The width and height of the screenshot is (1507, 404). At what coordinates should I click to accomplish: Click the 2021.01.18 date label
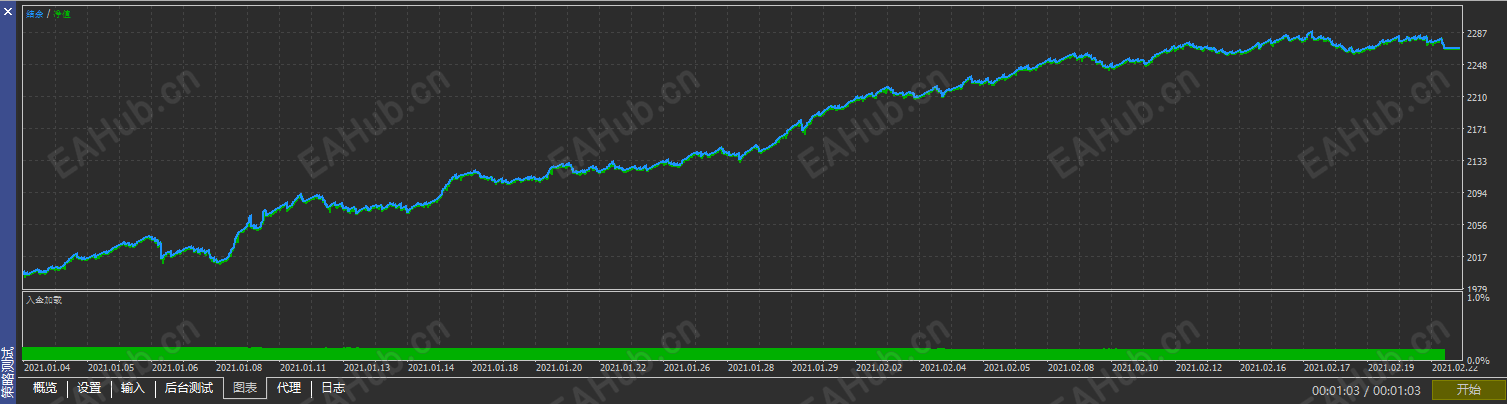tap(495, 368)
